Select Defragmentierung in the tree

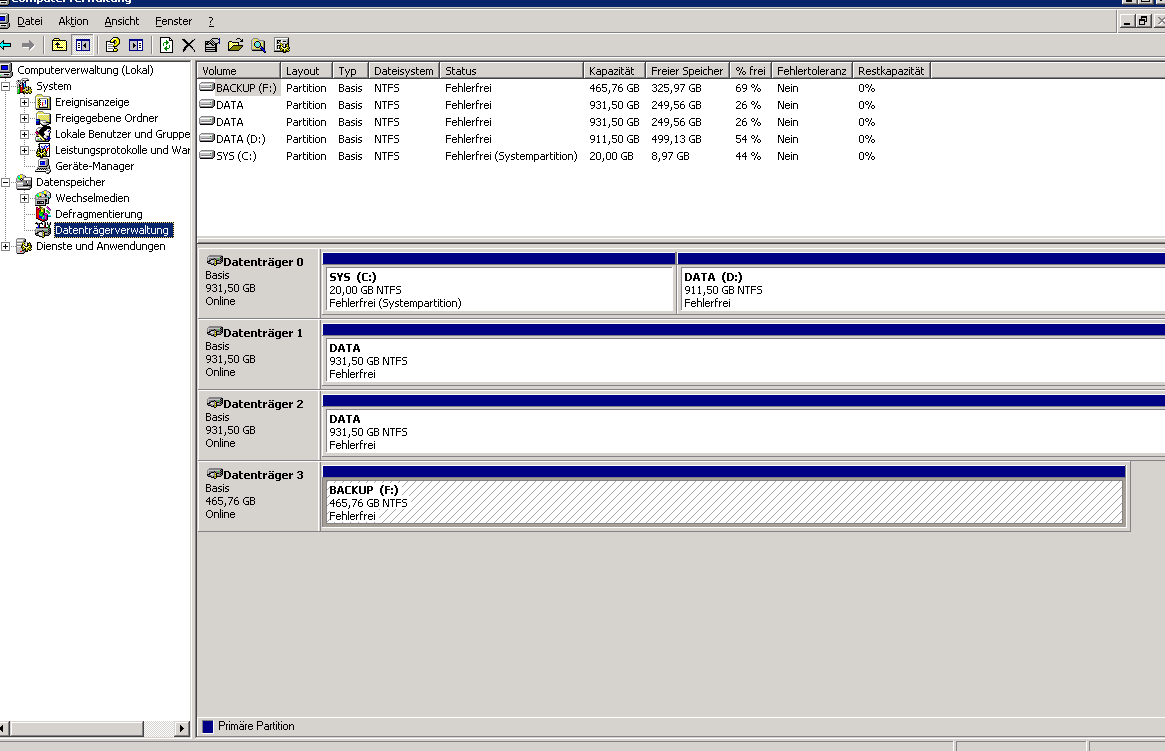(x=99, y=214)
